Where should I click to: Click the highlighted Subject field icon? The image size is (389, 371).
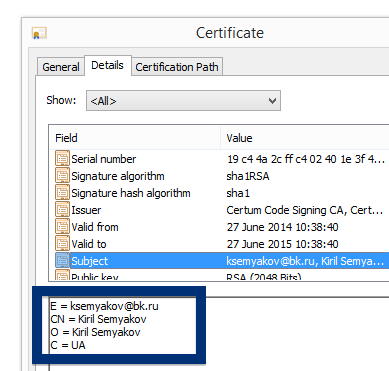62,261
